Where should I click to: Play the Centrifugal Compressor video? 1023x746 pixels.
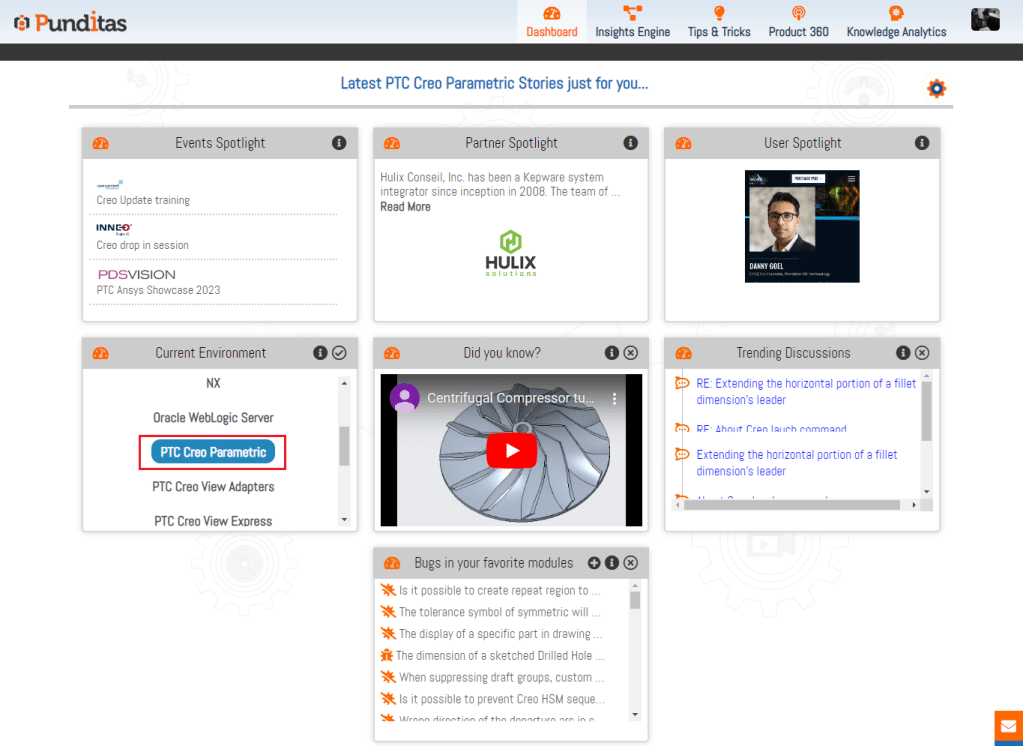[511, 450]
